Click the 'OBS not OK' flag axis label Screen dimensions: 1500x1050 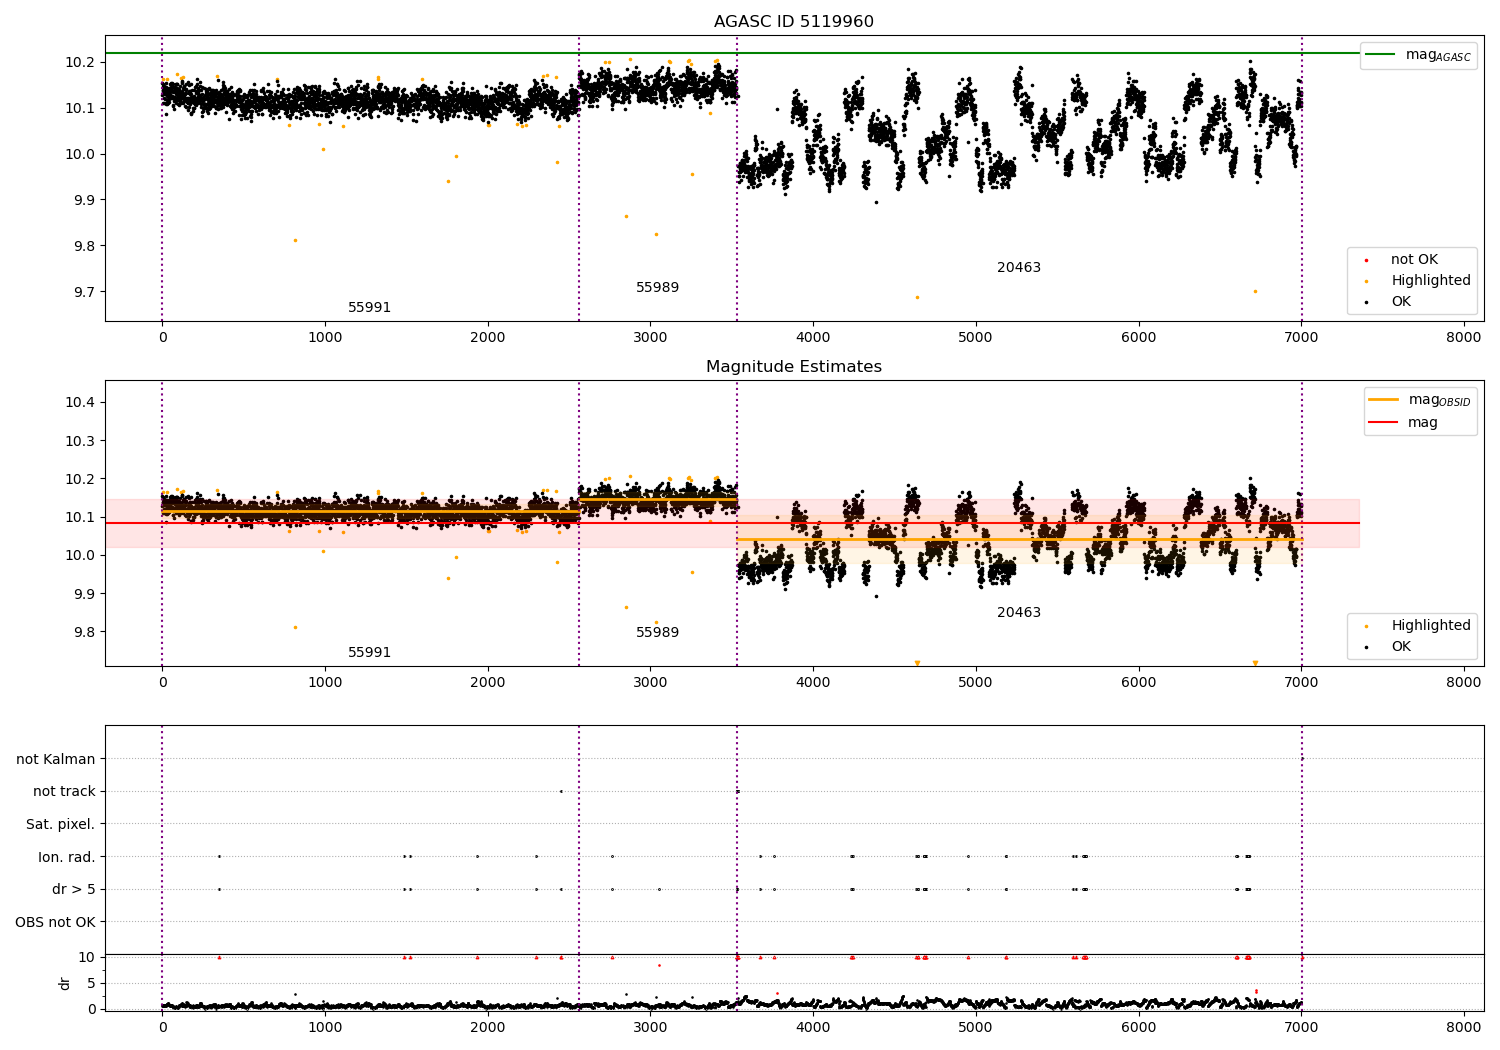[55, 923]
